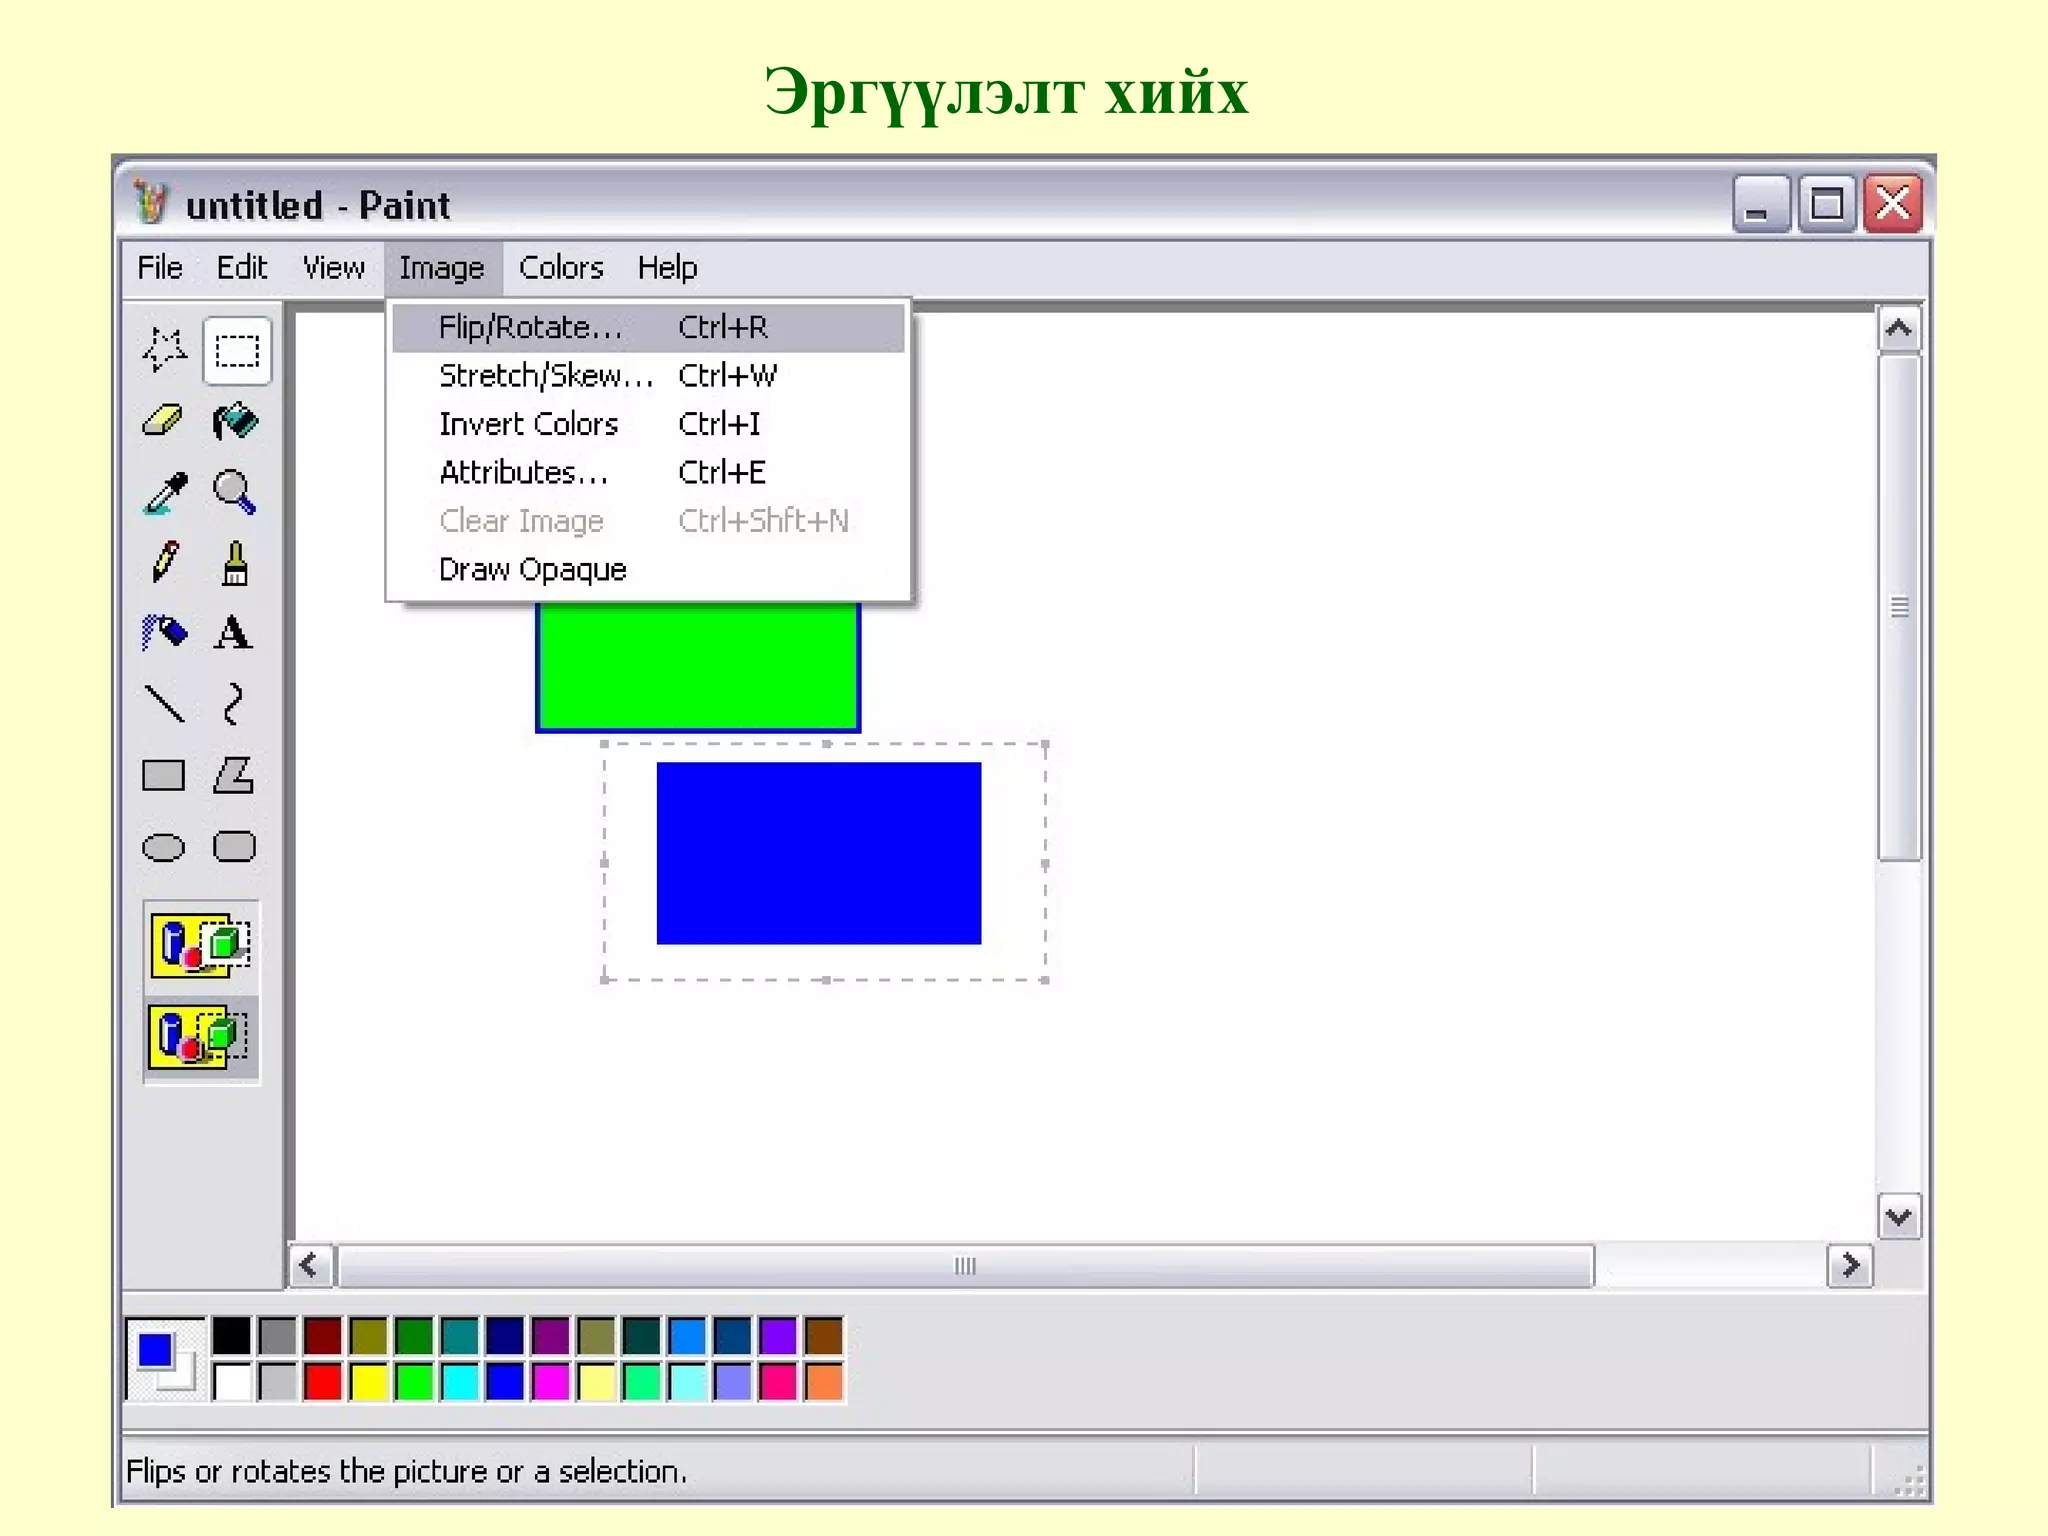Pick cyan from the color palette
Screen dimensions: 2048x1536
tap(460, 1382)
